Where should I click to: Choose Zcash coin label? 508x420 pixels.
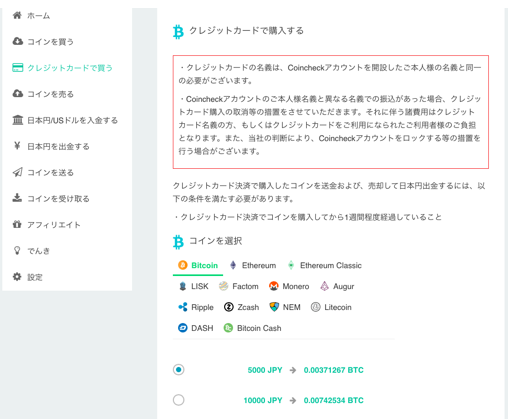pos(248,307)
